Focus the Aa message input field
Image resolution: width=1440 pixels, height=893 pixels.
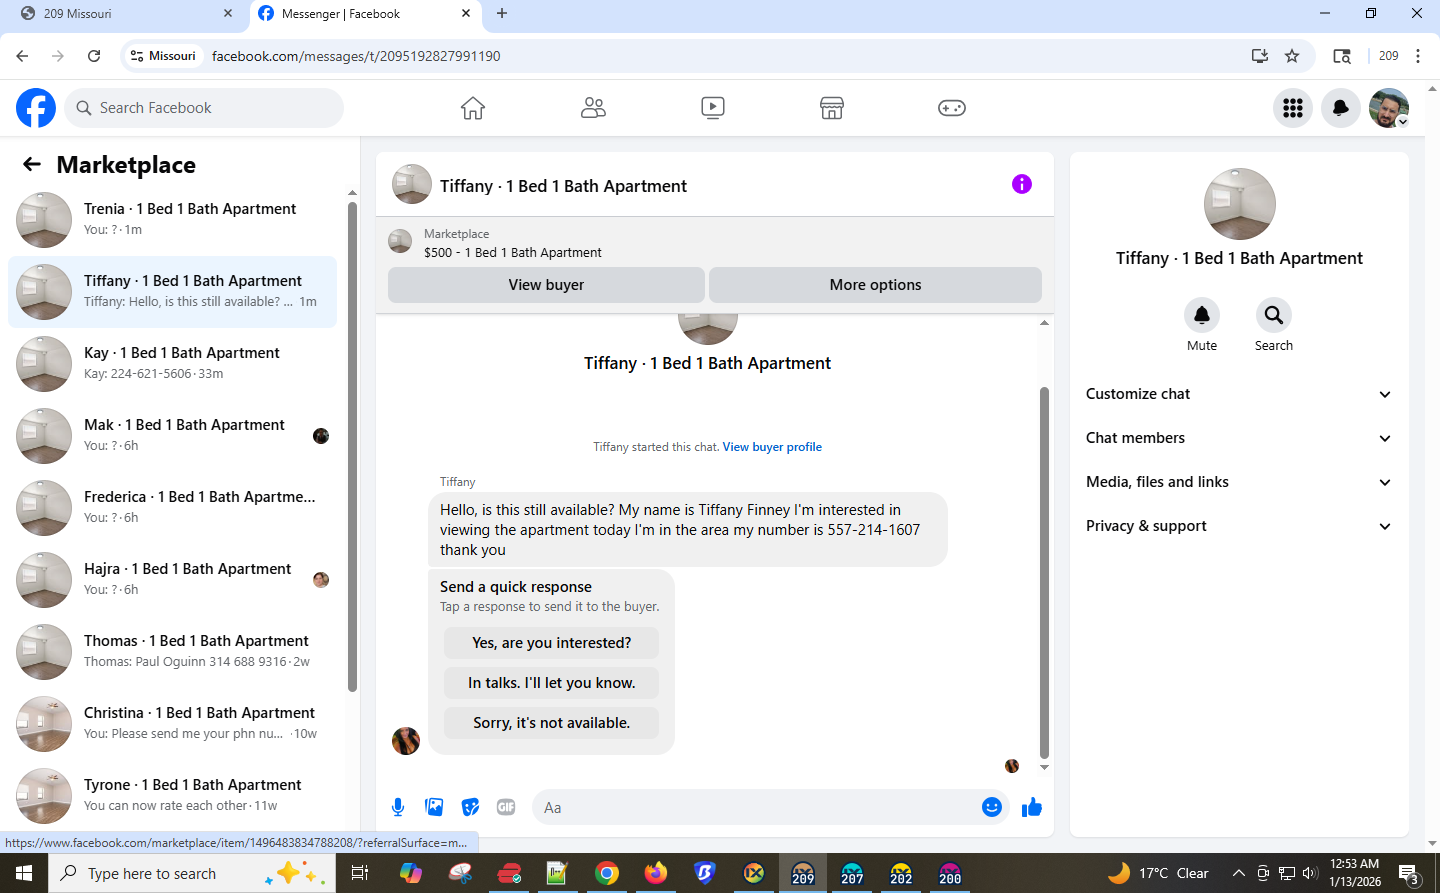pos(757,807)
